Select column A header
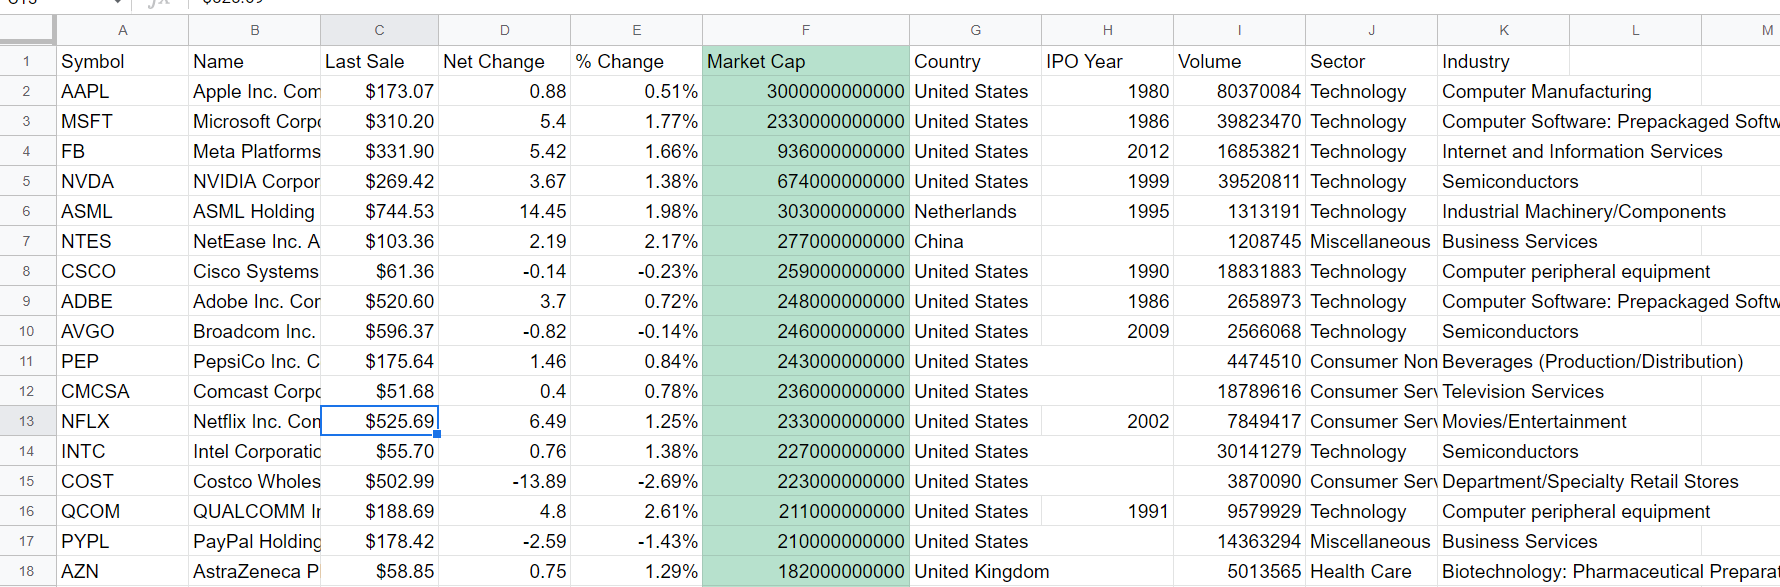This screenshot has width=1780, height=587. (x=123, y=30)
